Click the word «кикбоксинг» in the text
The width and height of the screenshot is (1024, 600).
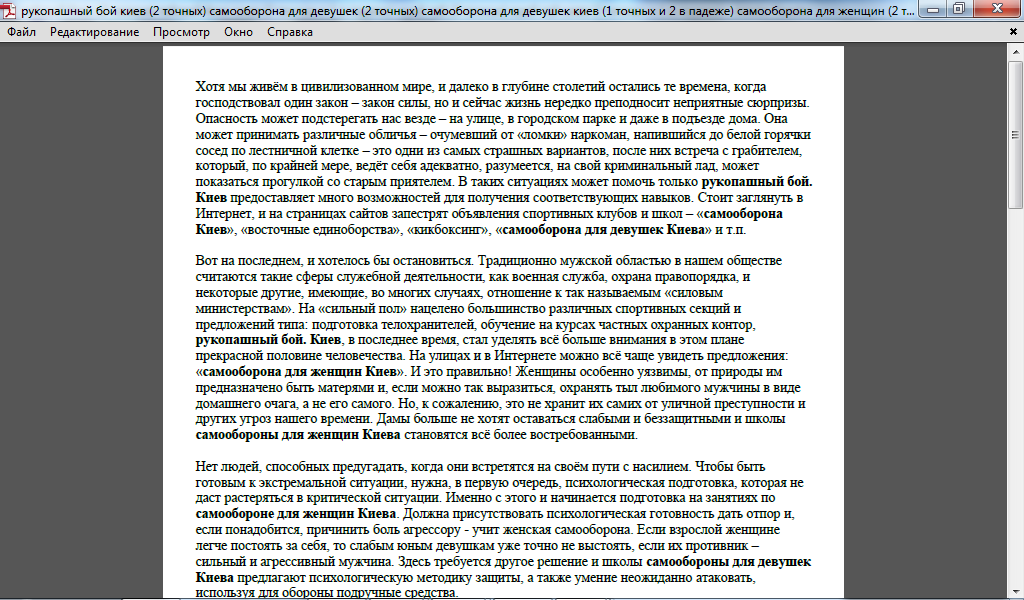pyautogui.click(x=441, y=230)
